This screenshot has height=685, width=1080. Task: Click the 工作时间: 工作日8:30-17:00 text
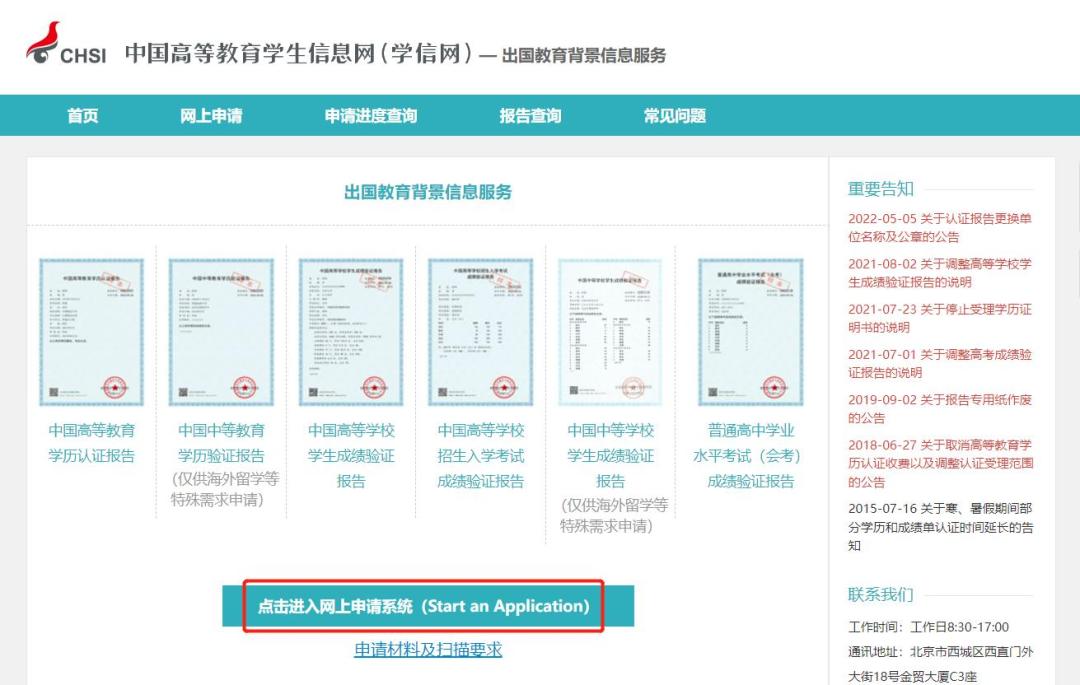coord(928,627)
